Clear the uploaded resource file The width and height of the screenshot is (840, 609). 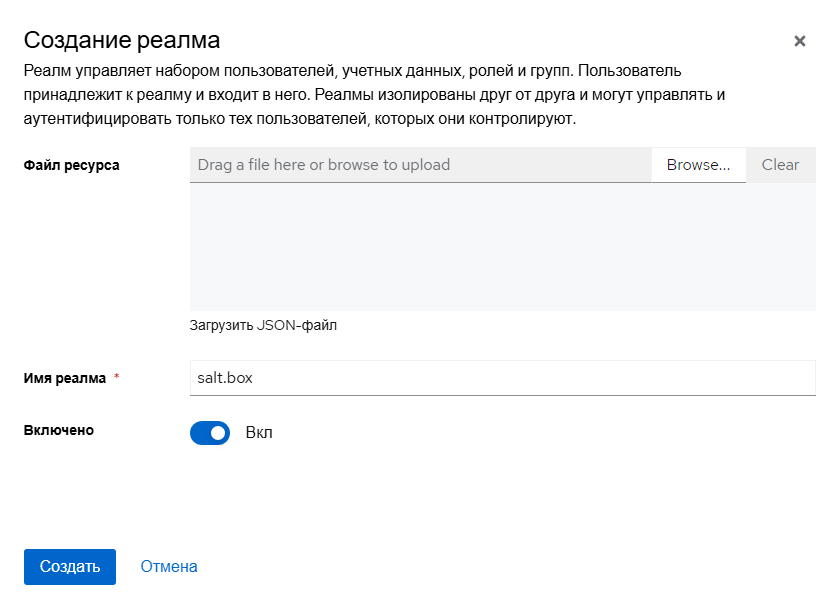(780, 164)
